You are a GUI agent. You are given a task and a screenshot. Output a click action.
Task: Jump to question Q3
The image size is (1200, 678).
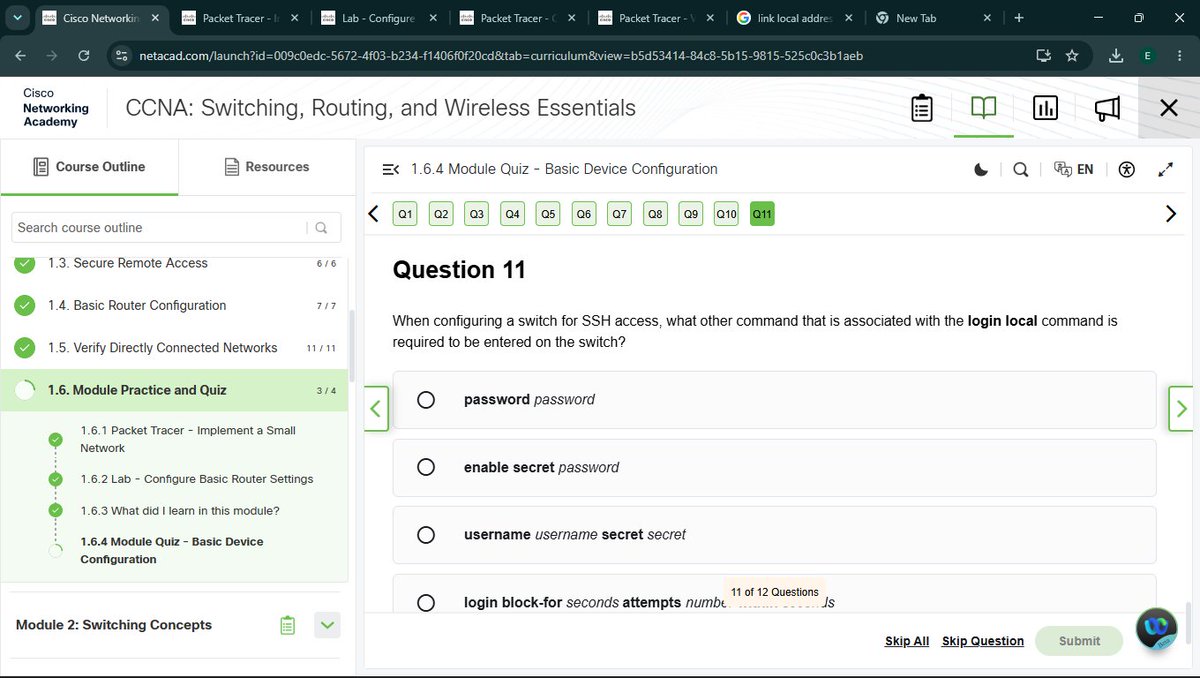point(477,214)
